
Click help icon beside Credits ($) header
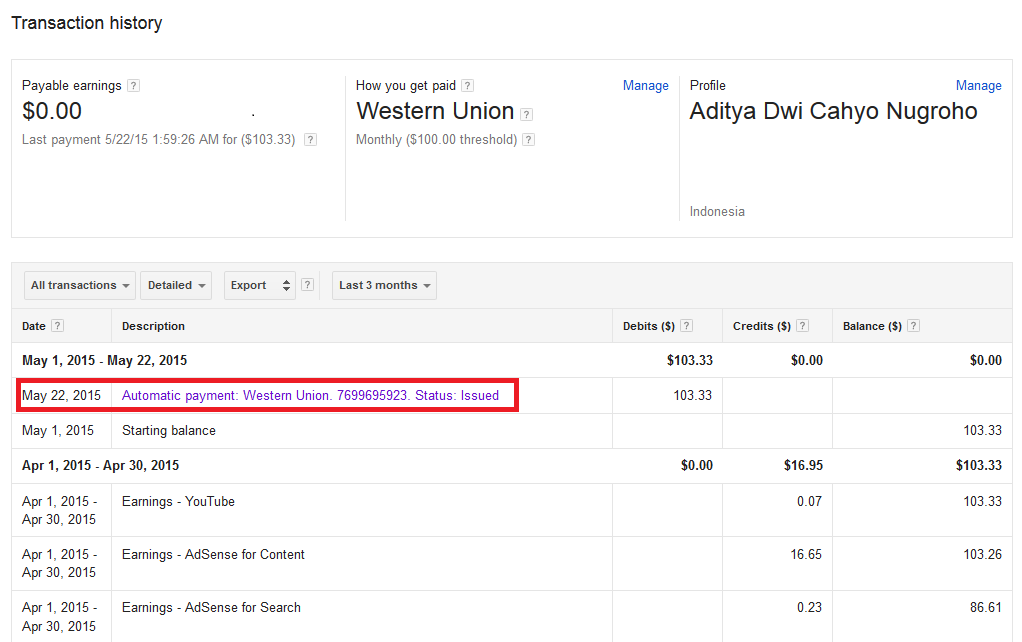[x=803, y=326]
